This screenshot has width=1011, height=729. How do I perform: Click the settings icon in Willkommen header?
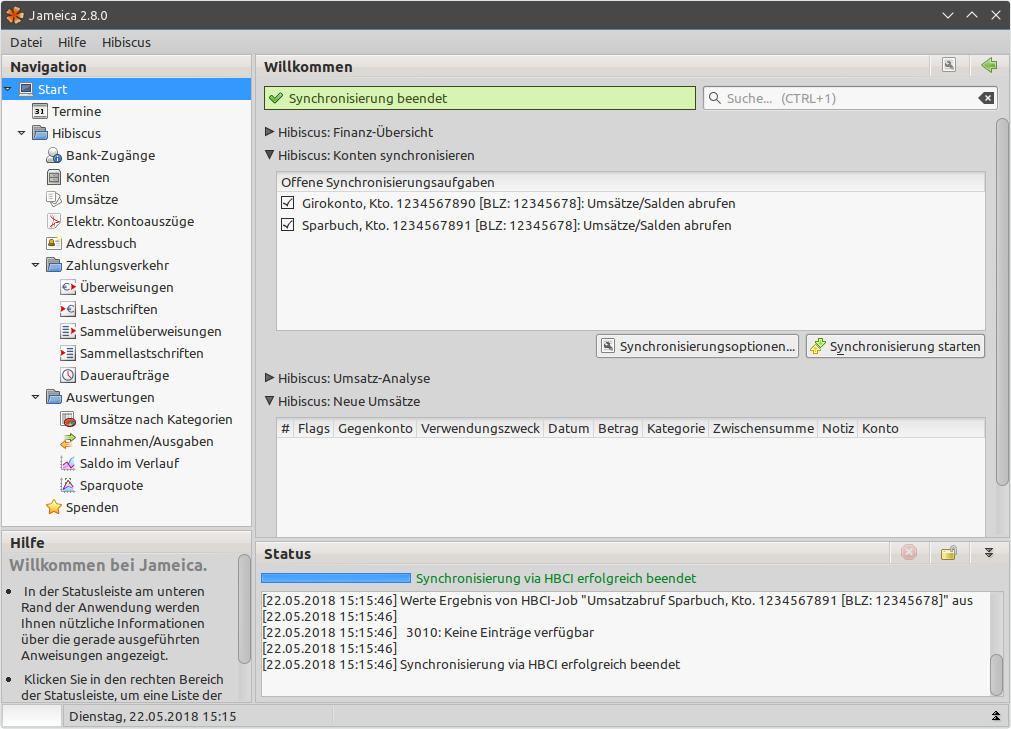[949, 65]
